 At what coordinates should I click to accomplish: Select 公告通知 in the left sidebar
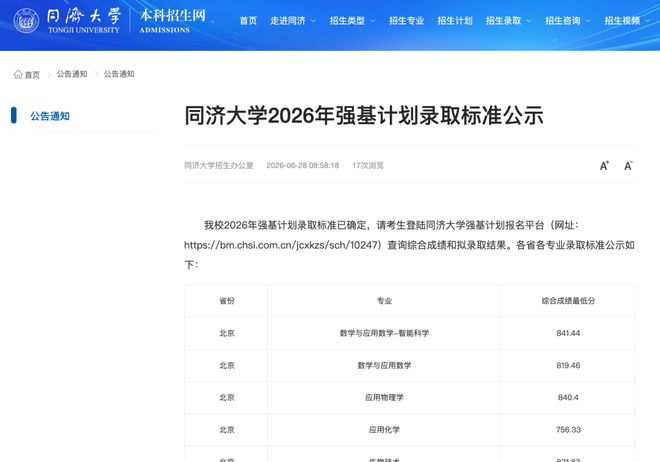coord(50,116)
